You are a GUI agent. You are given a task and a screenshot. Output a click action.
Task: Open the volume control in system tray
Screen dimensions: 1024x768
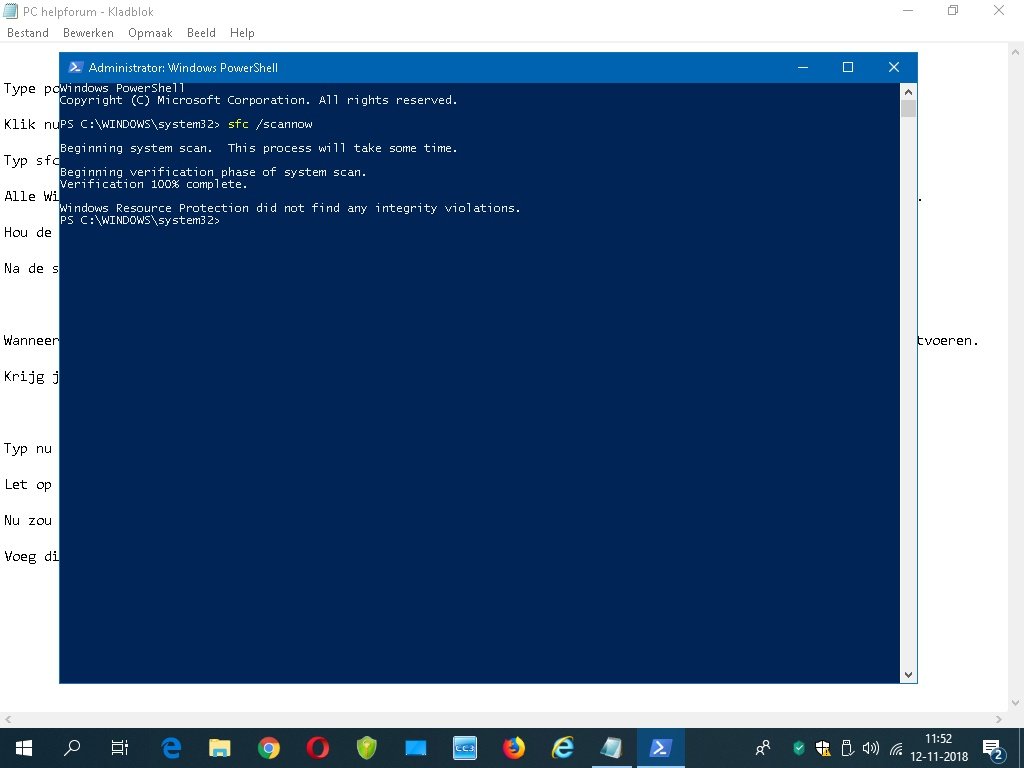tap(871, 748)
